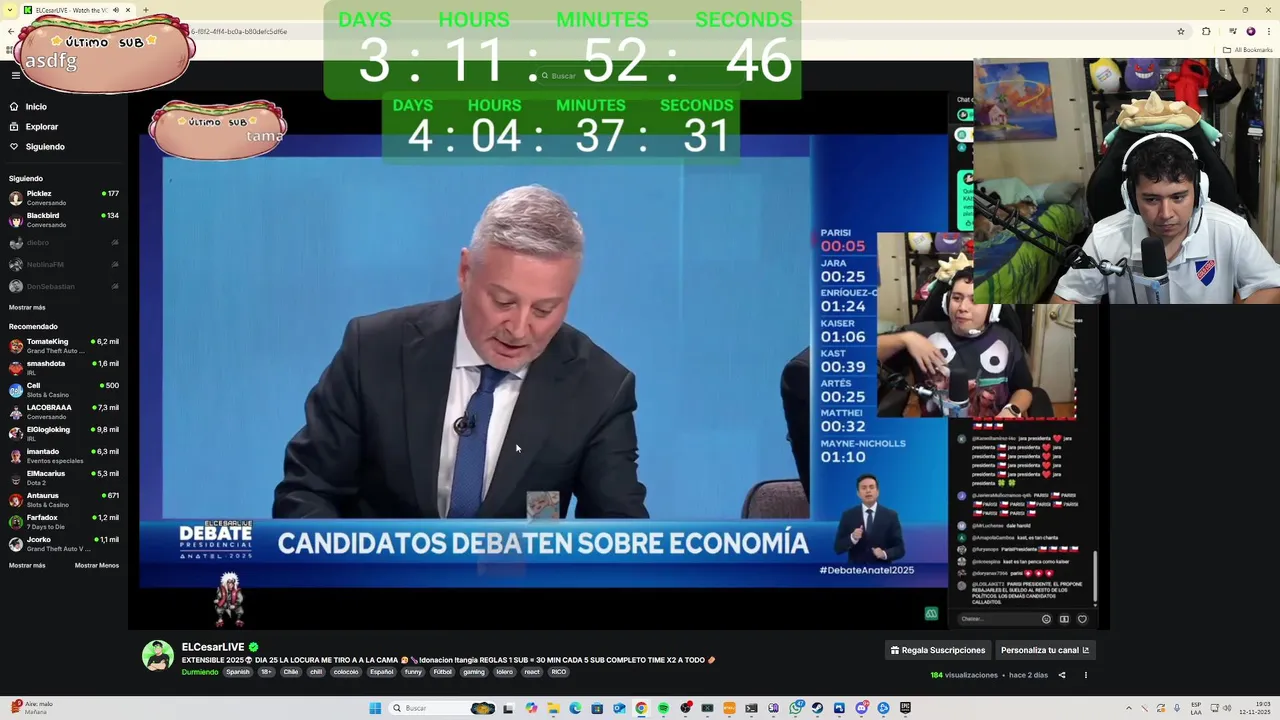Open offline channel NebilinaFM
Screen dimensions: 1280x720
point(62,264)
